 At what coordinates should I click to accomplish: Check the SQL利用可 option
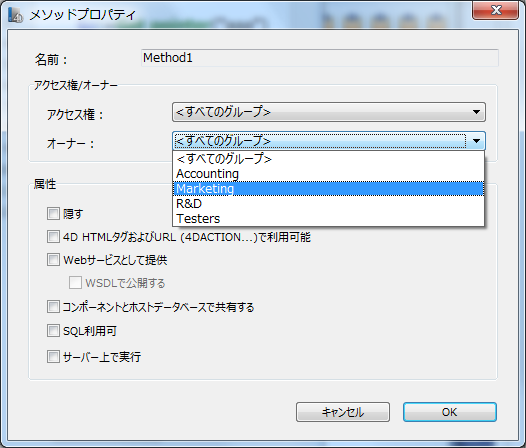pos(53,331)
